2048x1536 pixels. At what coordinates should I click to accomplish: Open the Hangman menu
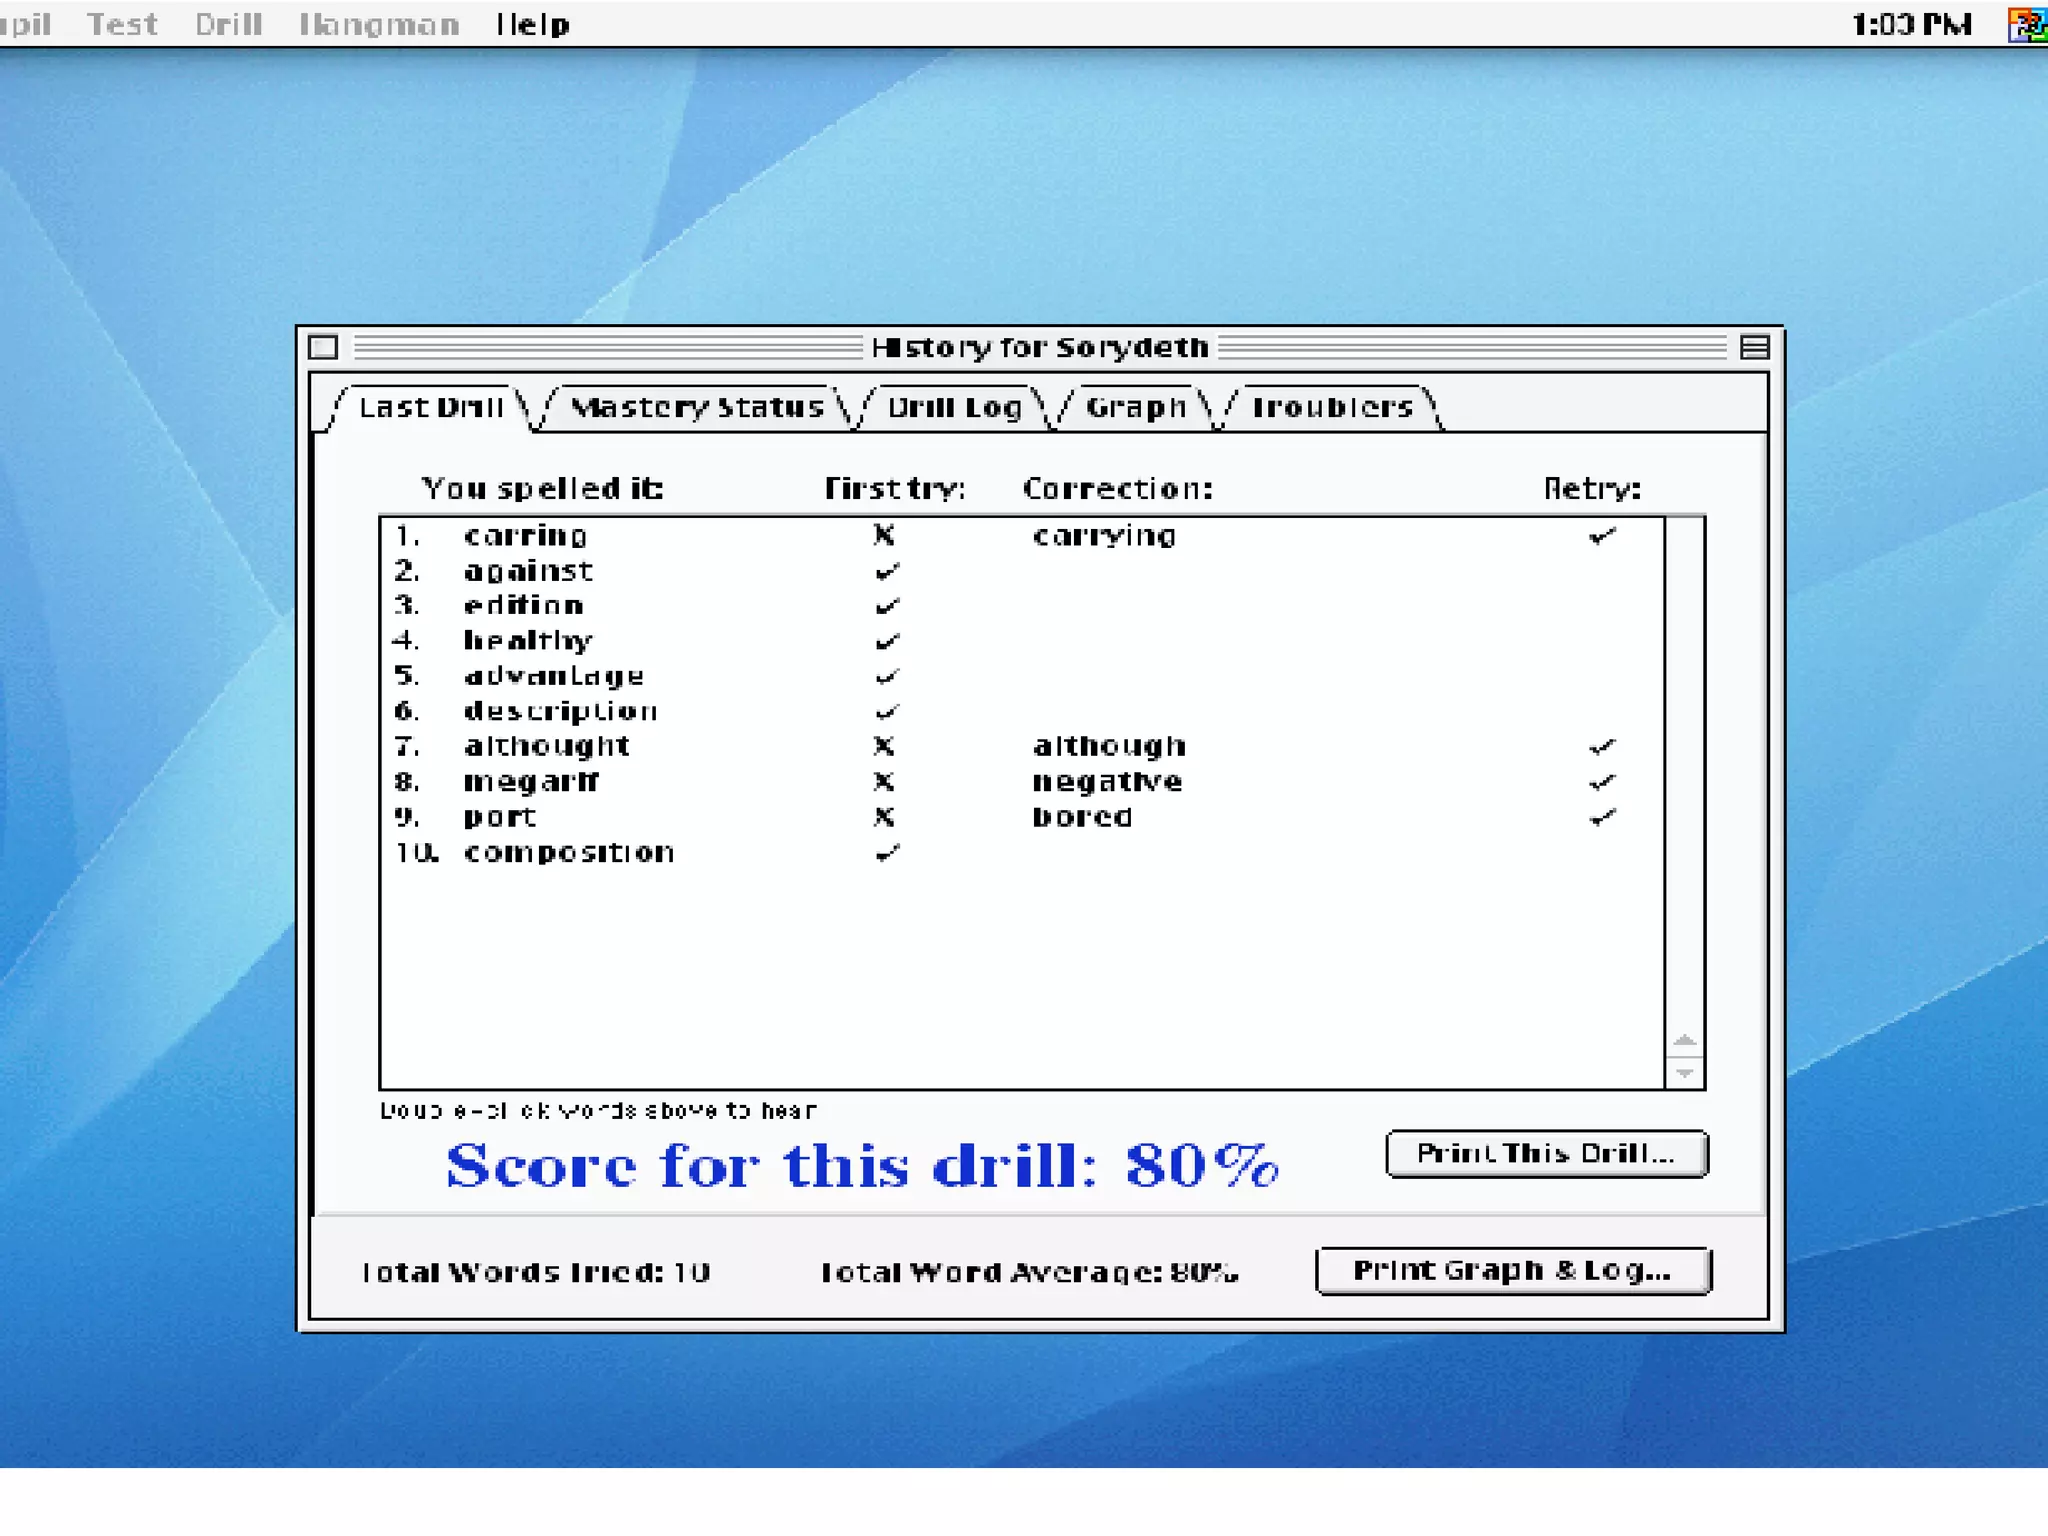(x=379, y=24)
